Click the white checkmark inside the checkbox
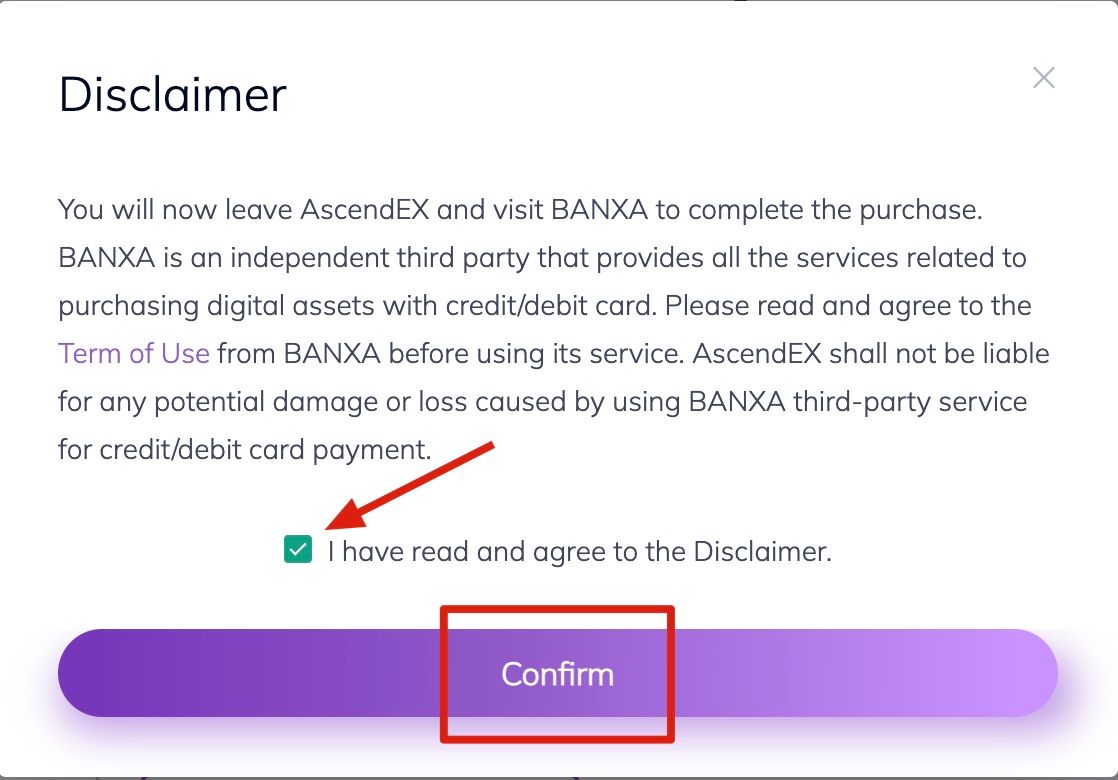The height and width of the screenshot is (780, 1118). coord(298,549)
